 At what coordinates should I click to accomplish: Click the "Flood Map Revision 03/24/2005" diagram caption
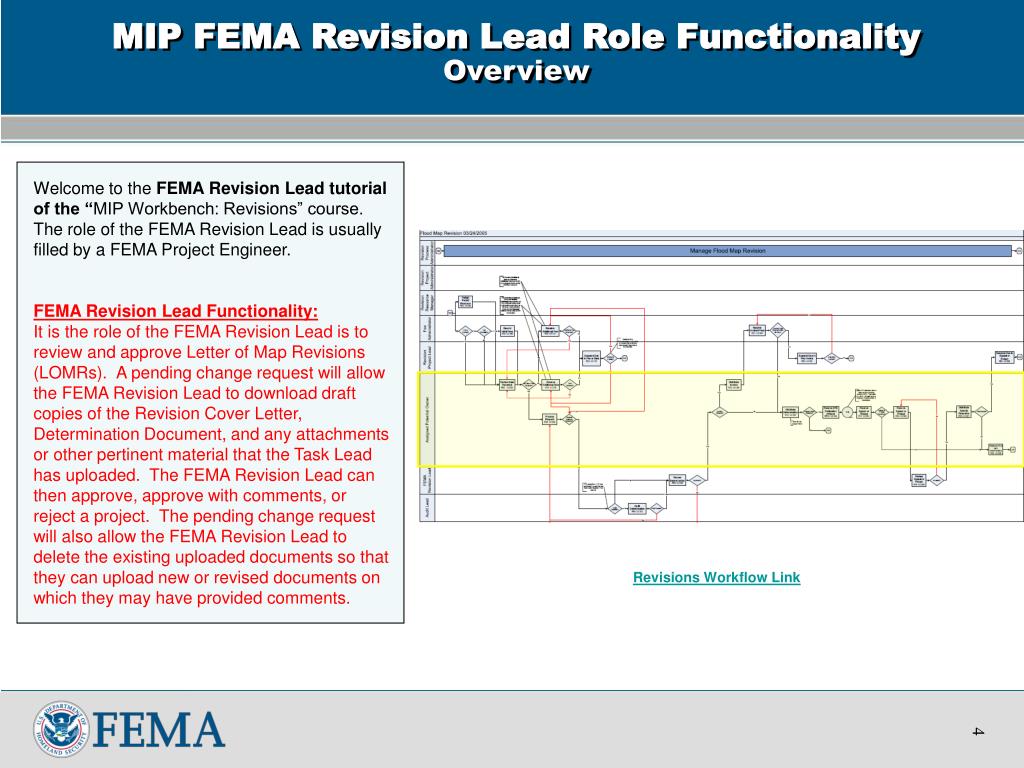453,233
